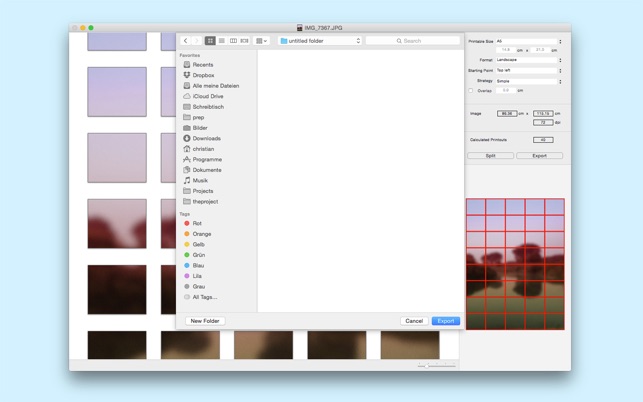Screen dimensions: 643x402
Task: Enable the Overlap checkbox
Action: click(472, 91)
